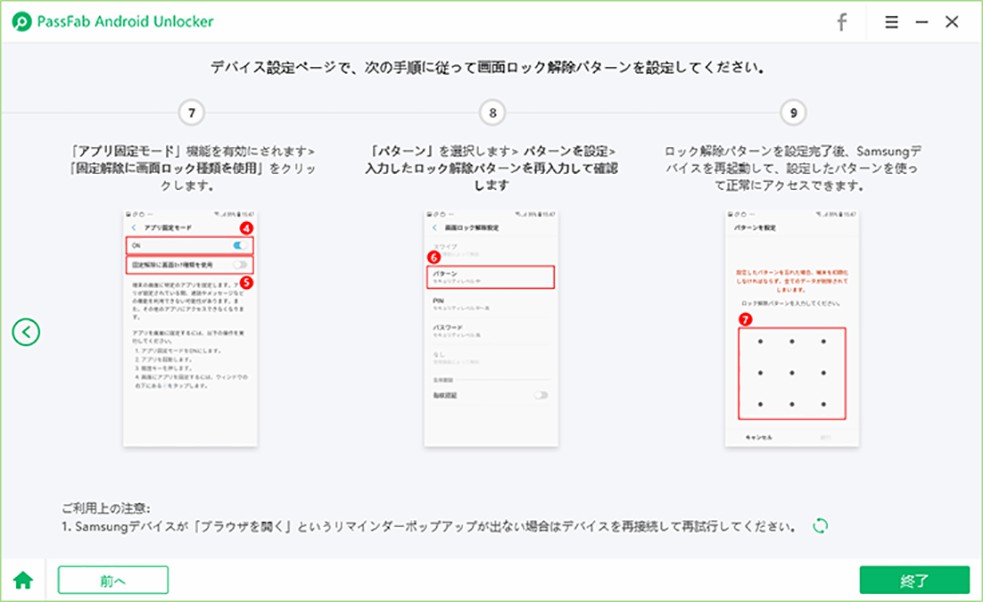Click the green refresh retry icon

pos(820,525)
